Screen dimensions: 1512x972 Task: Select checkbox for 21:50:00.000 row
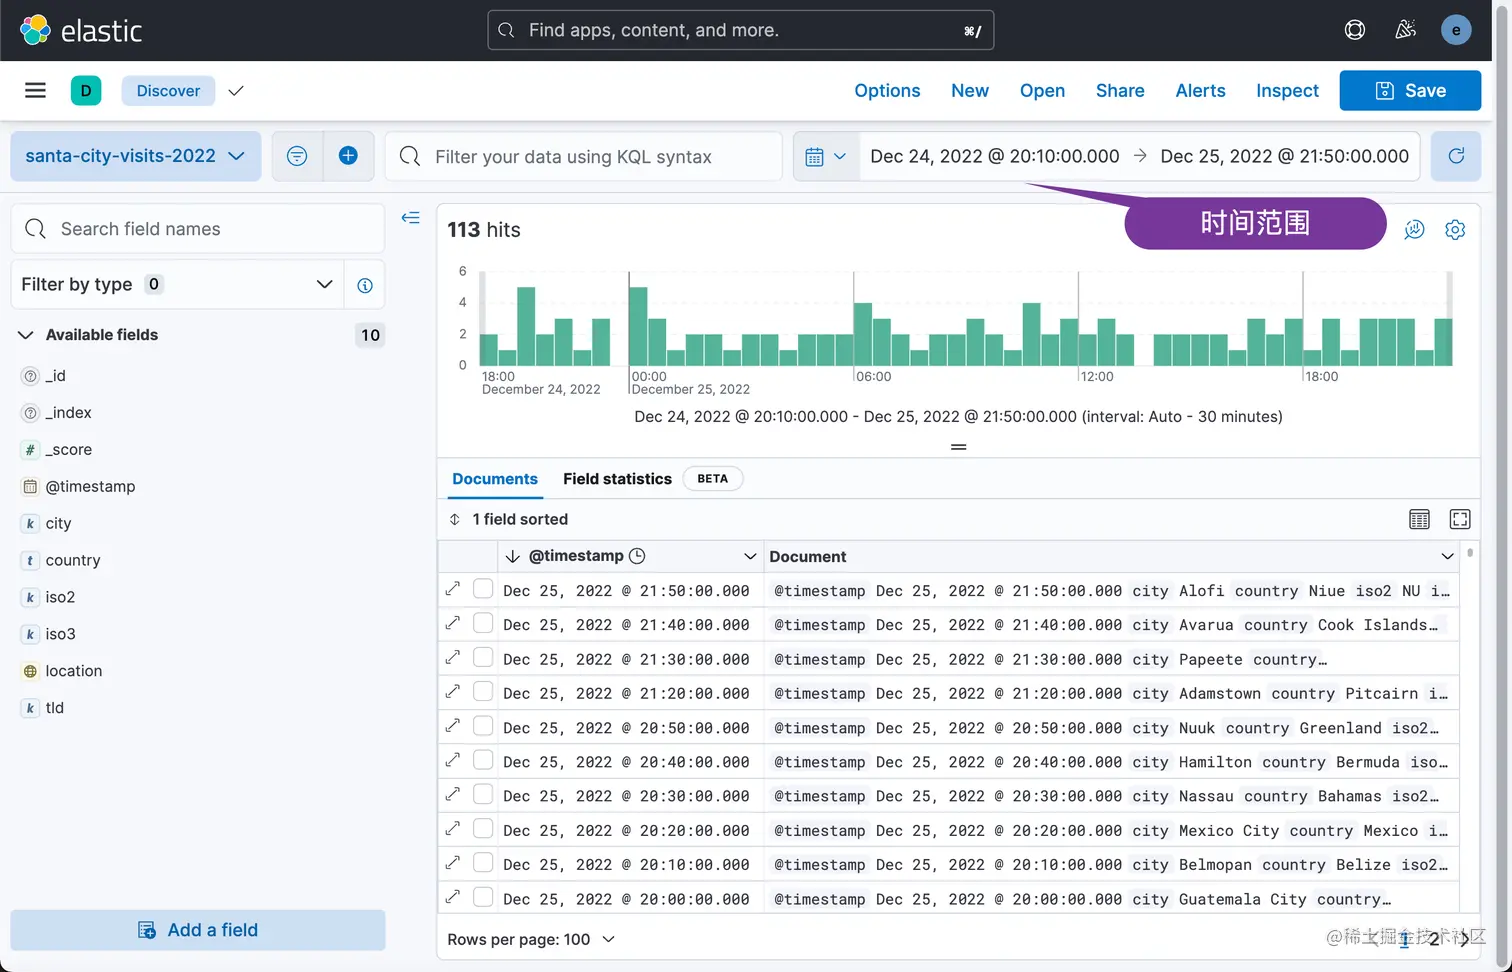483,589
